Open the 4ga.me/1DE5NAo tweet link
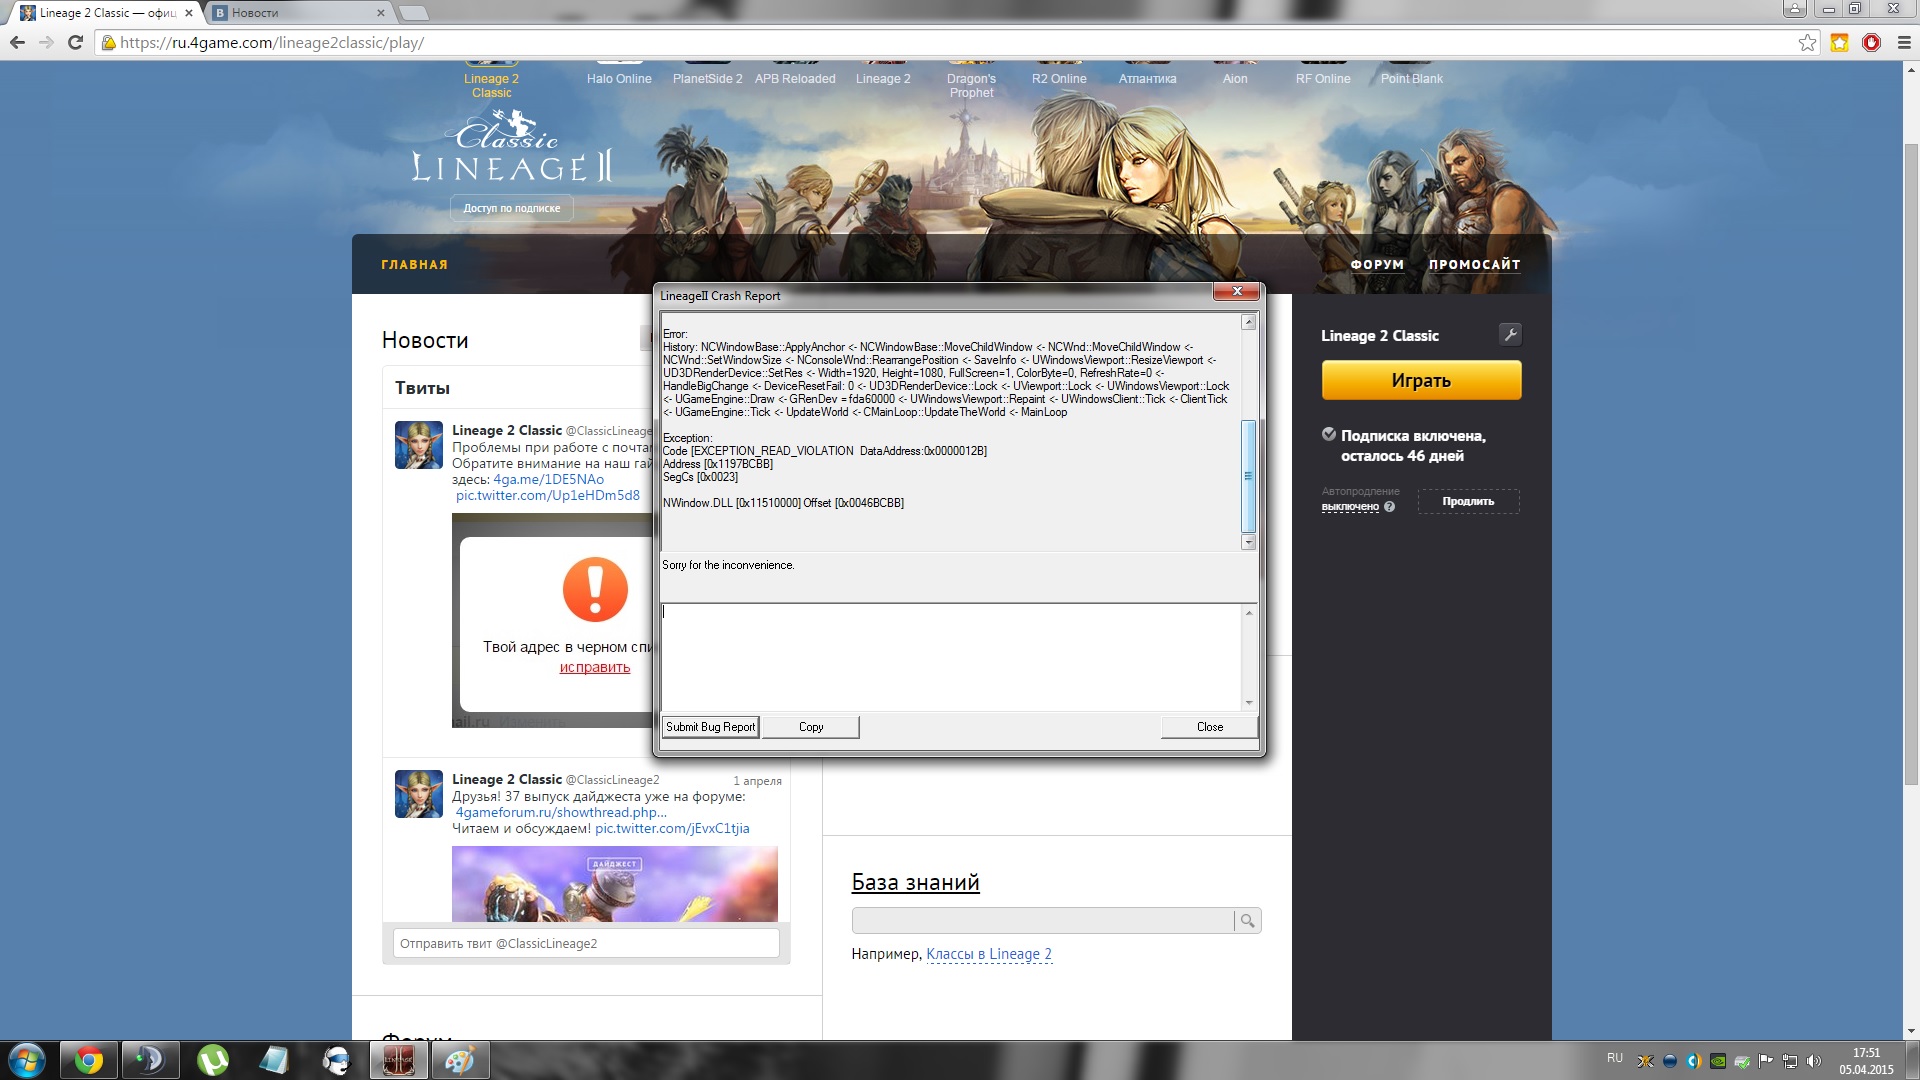 [548, 479]
